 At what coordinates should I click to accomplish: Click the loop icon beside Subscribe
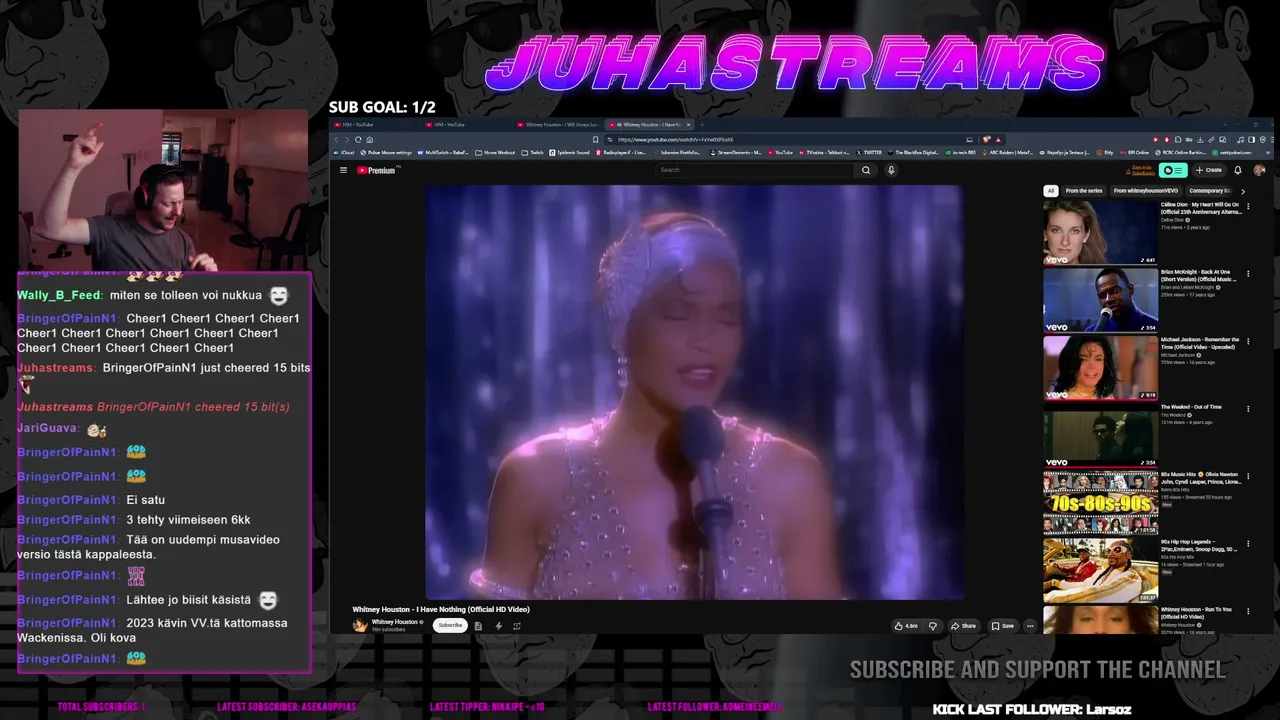[x=517, y=626]
